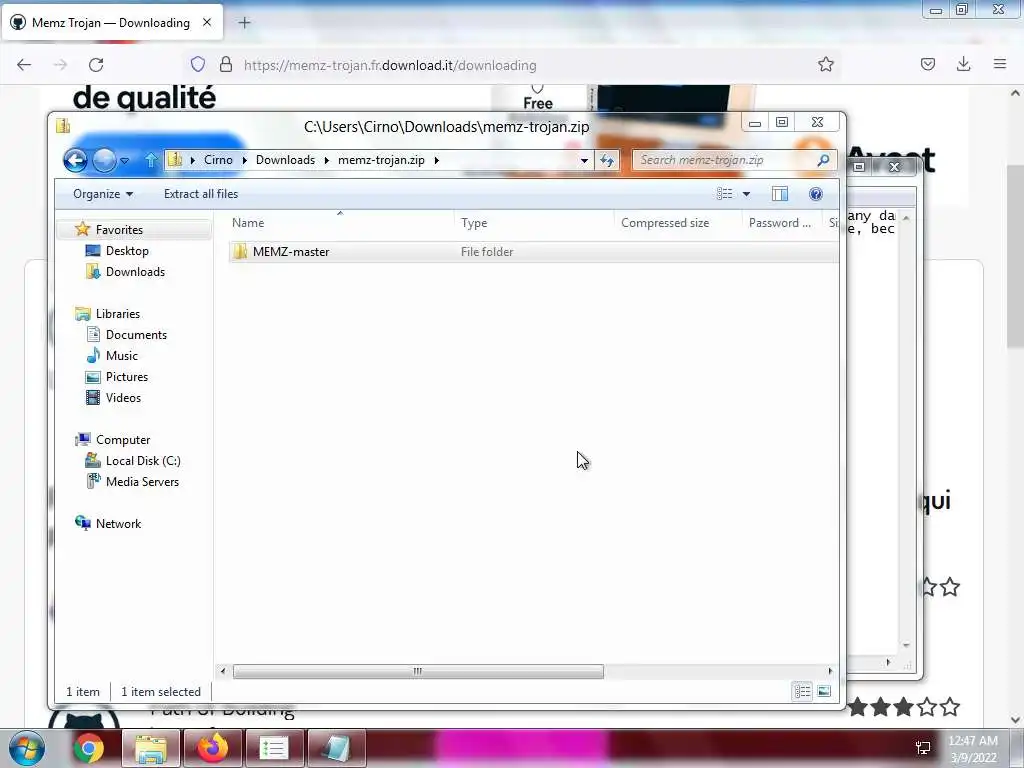Open Explorer help

click(x=816, y=194)
